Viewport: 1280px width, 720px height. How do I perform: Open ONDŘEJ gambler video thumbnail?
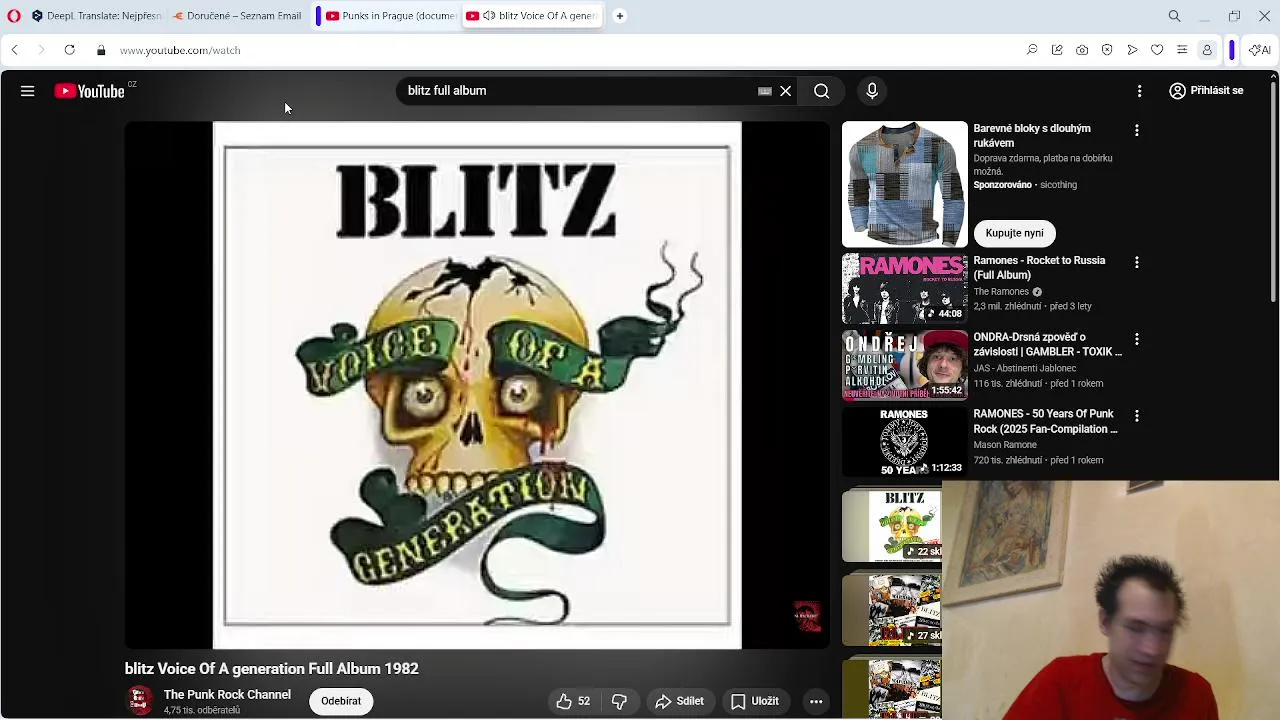coord(905,365)
